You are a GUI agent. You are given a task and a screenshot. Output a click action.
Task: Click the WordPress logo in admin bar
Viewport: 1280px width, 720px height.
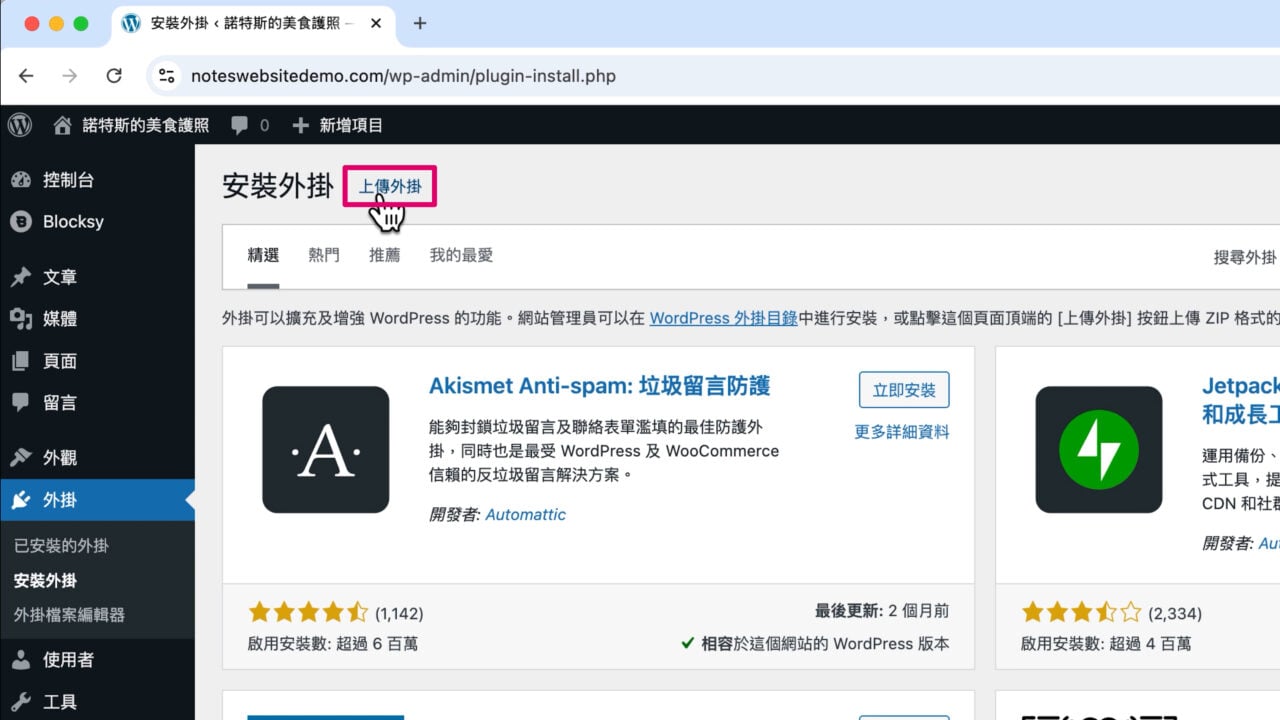coord(20,125)
